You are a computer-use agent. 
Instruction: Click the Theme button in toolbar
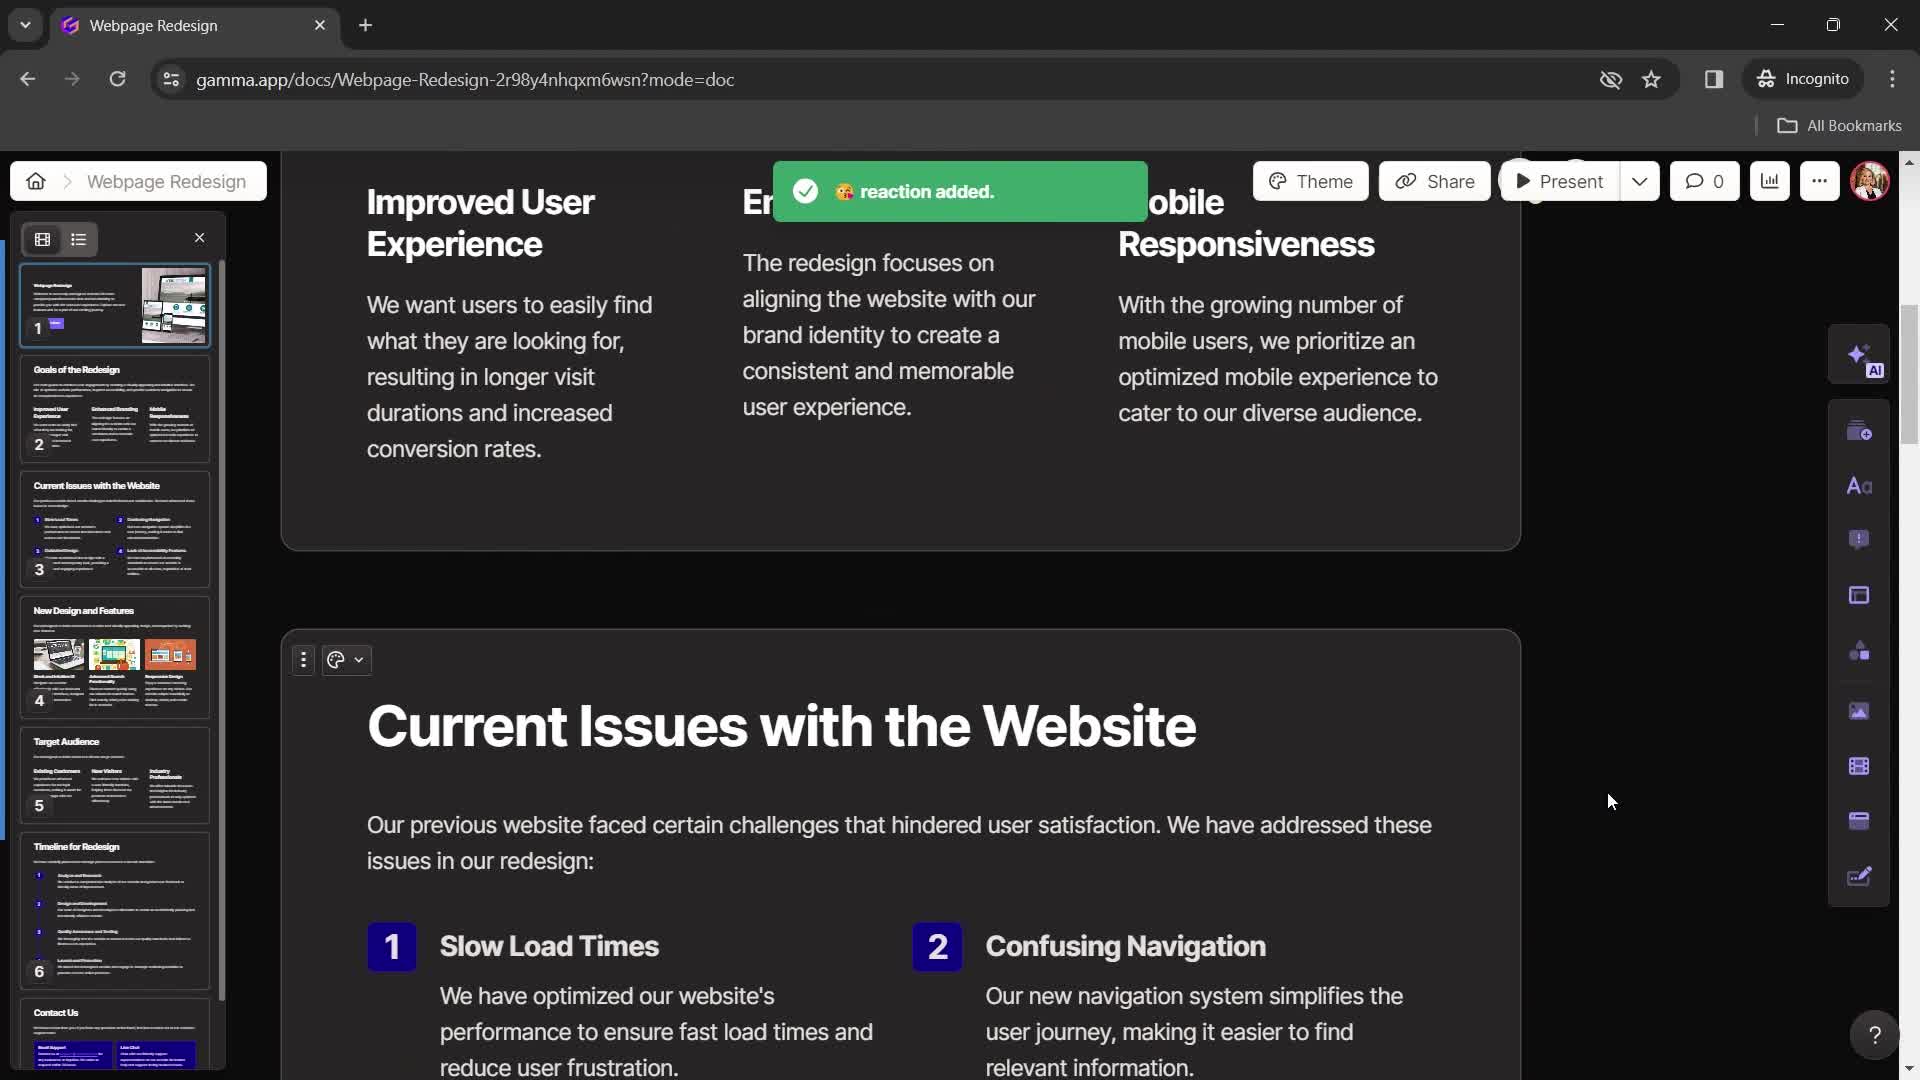click(1311, 181)
